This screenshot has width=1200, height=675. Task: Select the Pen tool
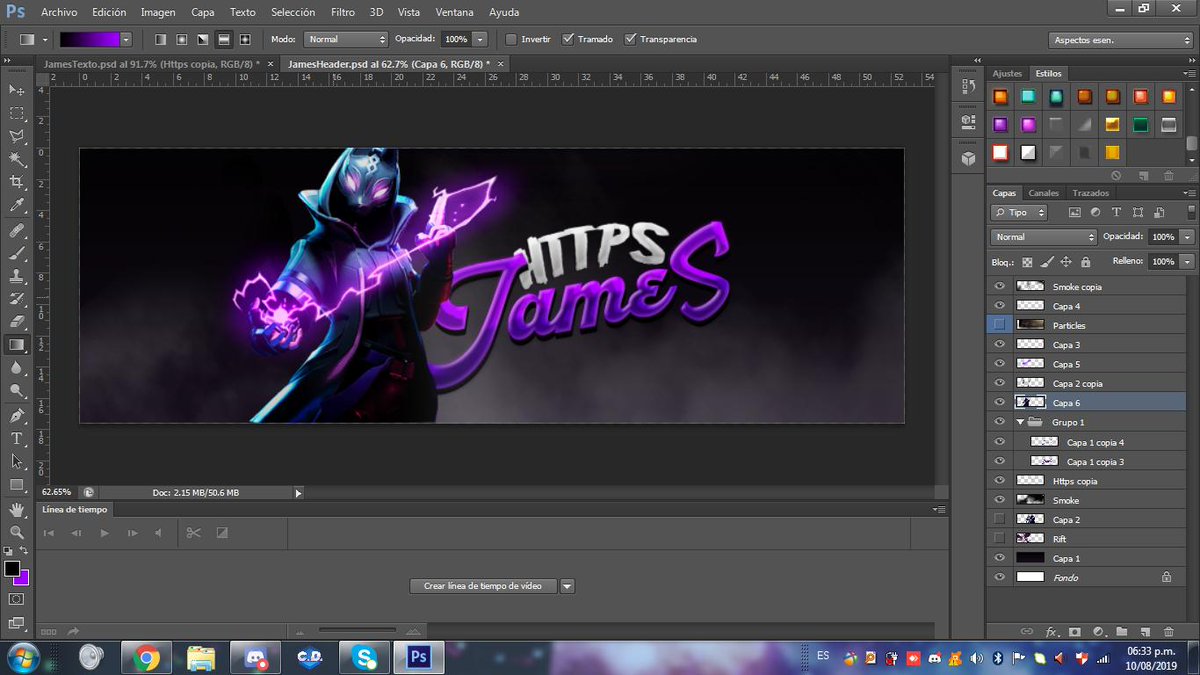click(16, 415)
